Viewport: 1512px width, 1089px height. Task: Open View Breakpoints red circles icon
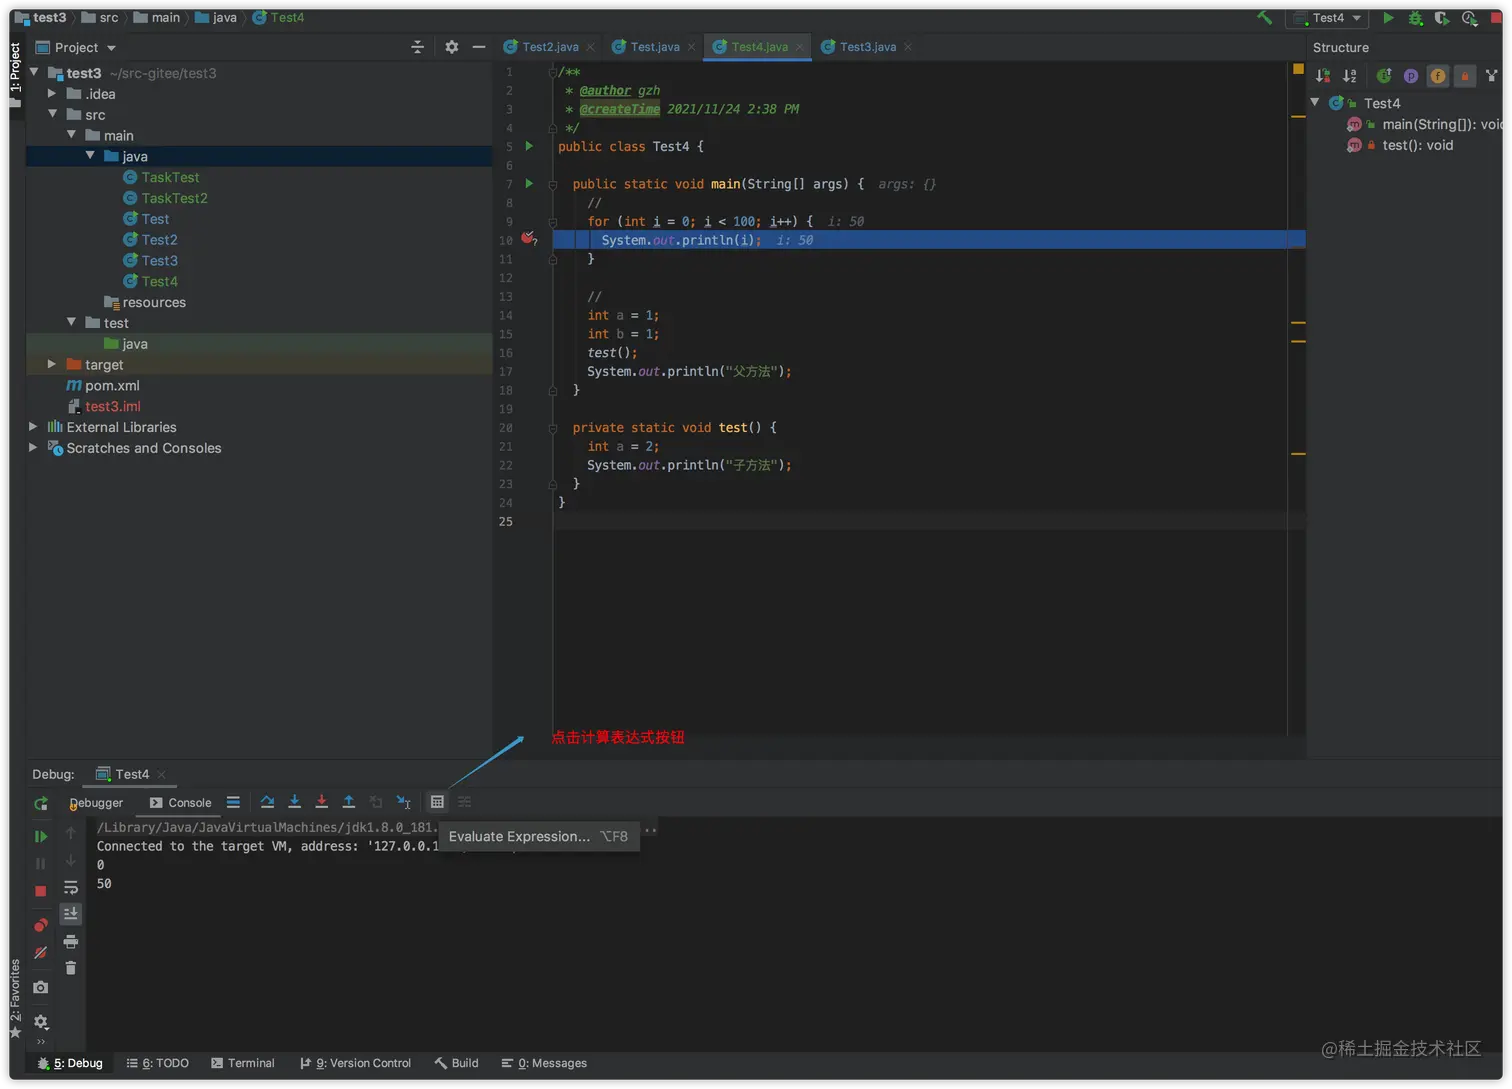[41, 925]
